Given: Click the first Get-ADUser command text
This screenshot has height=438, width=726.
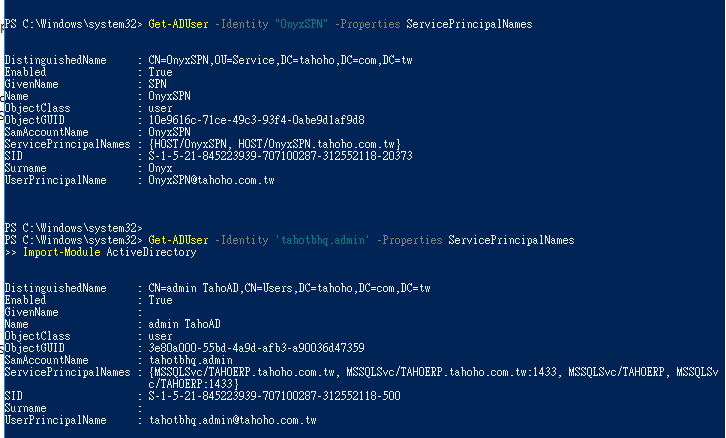Looking at the screenshot, I should tap(178, 22).
